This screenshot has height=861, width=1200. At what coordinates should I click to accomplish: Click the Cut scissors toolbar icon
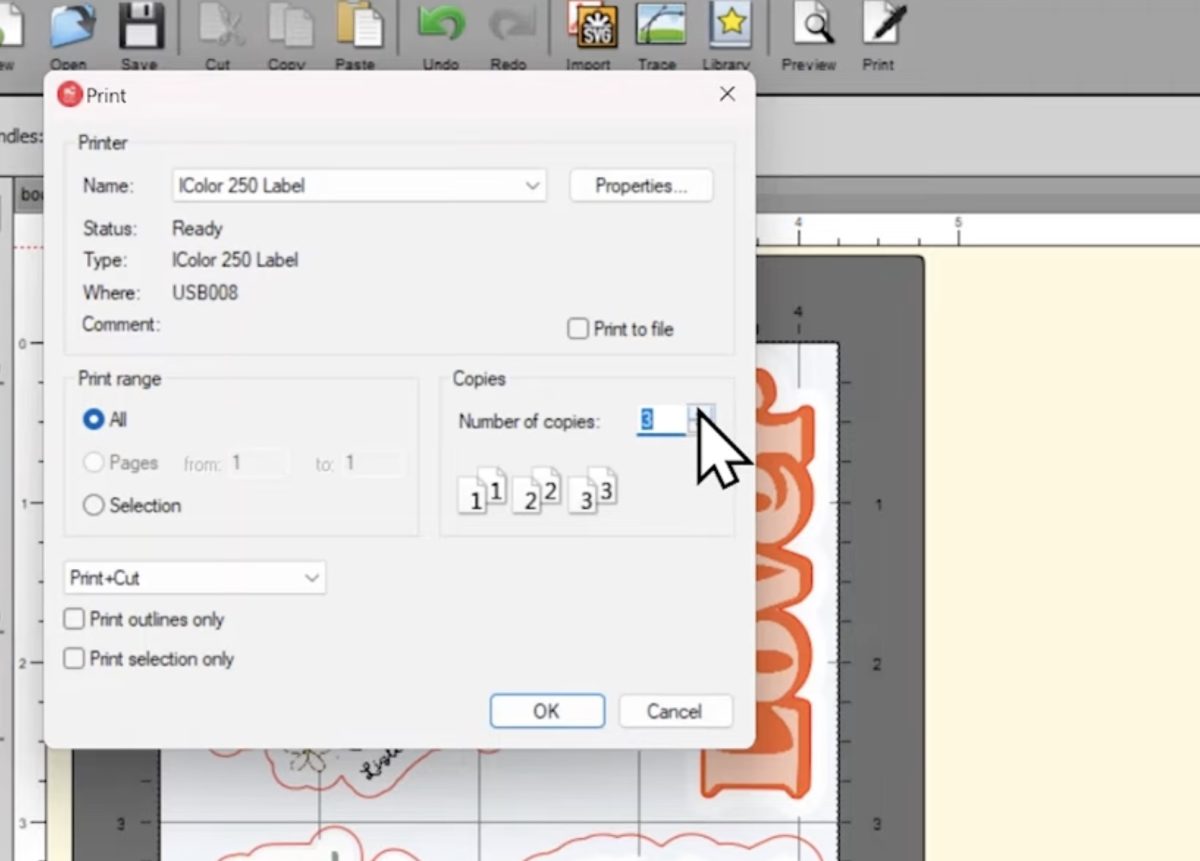220,27
